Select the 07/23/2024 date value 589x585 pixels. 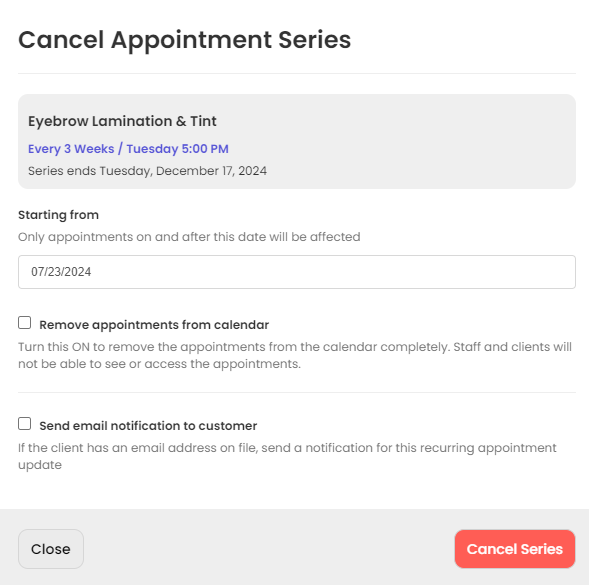(61, 272)
